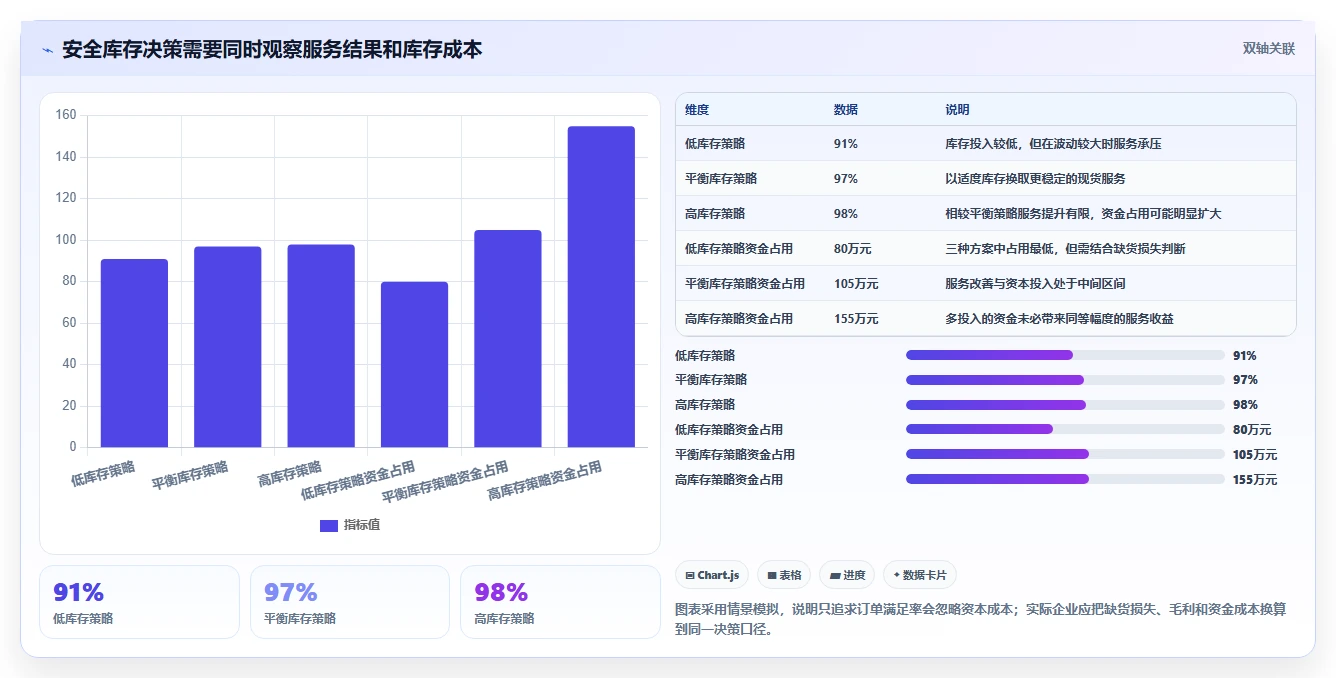Click the 平衡库存策略资金占用 cell in table
This screenshot has height=678, width=1336.
pyautogui.click(x=745, y=284)
